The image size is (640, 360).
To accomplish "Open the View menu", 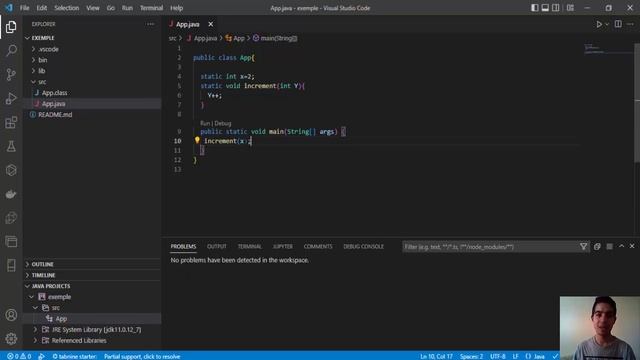I will pos(93,8).
